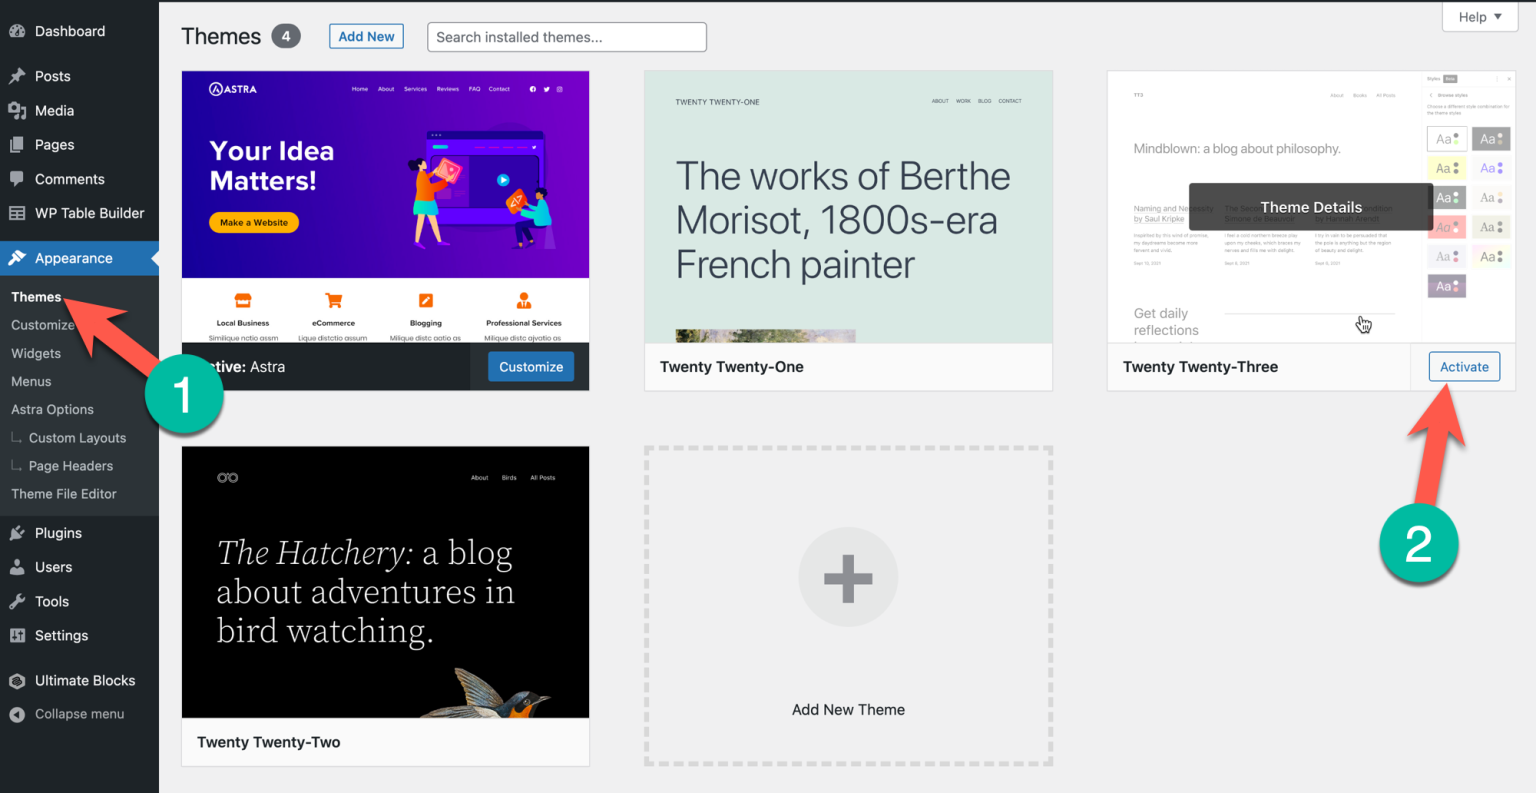Screen dimensions: 1536x793
Task: Click the Users person icon
Action: pyautogui.click(x=17, y=567)
